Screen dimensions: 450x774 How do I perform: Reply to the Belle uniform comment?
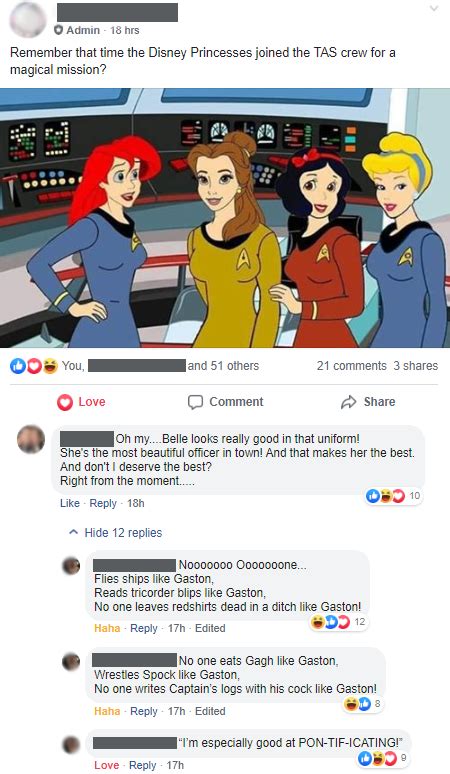tap(103, 503)
